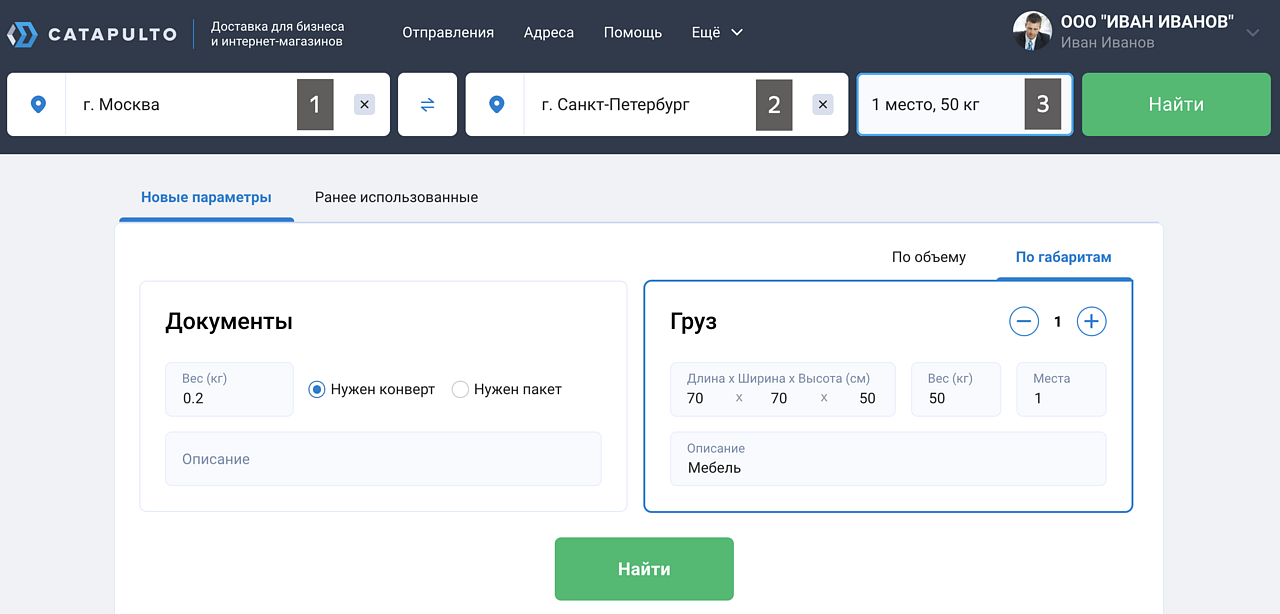The width and height of the screenshot is (1280, 614).
Task: Decrease cargo count with minus icon
Action: [x=1024, y=322]
